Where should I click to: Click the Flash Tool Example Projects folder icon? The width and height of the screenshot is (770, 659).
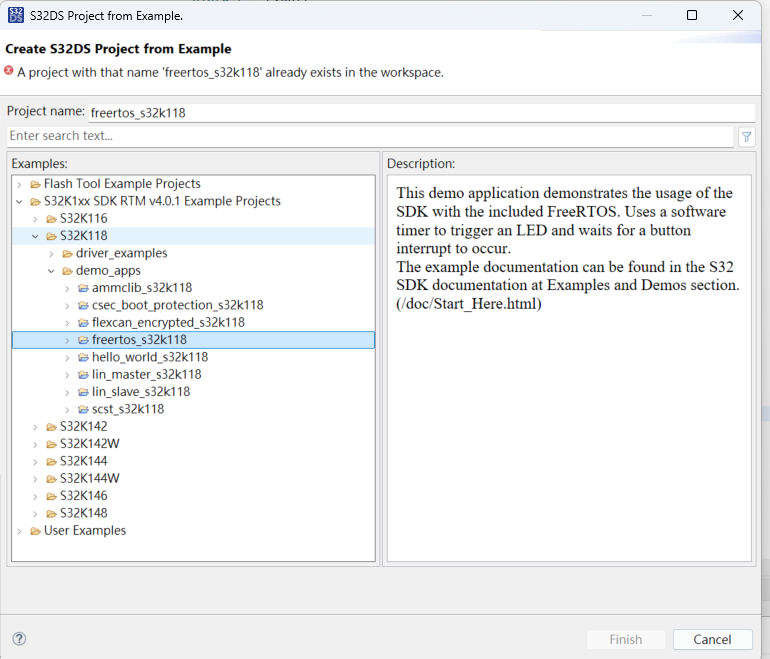click(x=35, y=184)
